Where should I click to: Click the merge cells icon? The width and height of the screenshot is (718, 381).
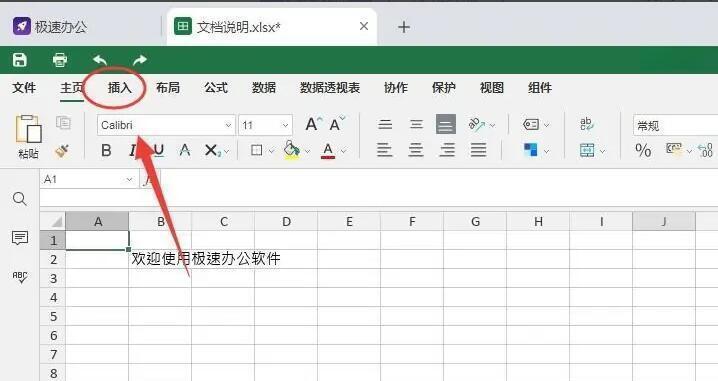click(587, 150)
